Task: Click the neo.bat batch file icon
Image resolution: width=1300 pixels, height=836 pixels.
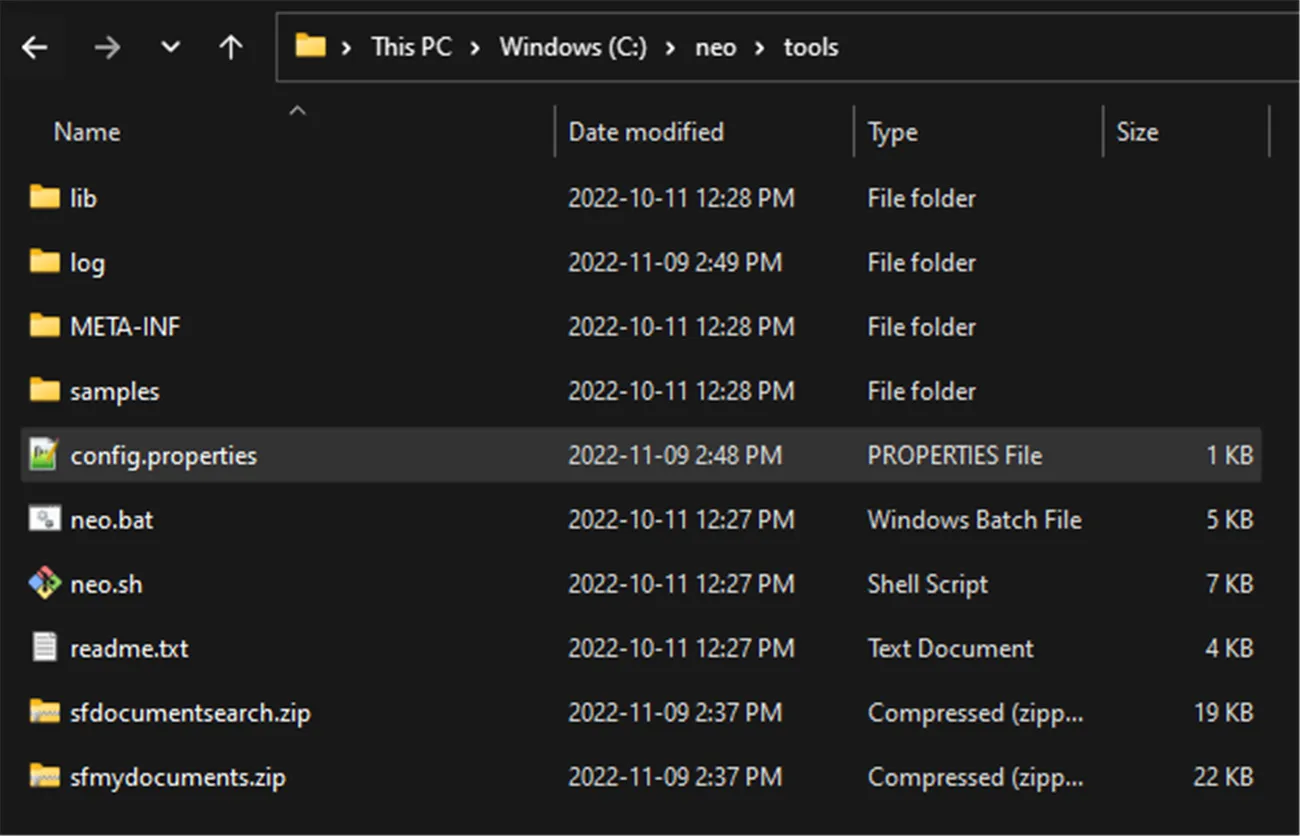Action: pyautogui.click(x=45, y=519)
